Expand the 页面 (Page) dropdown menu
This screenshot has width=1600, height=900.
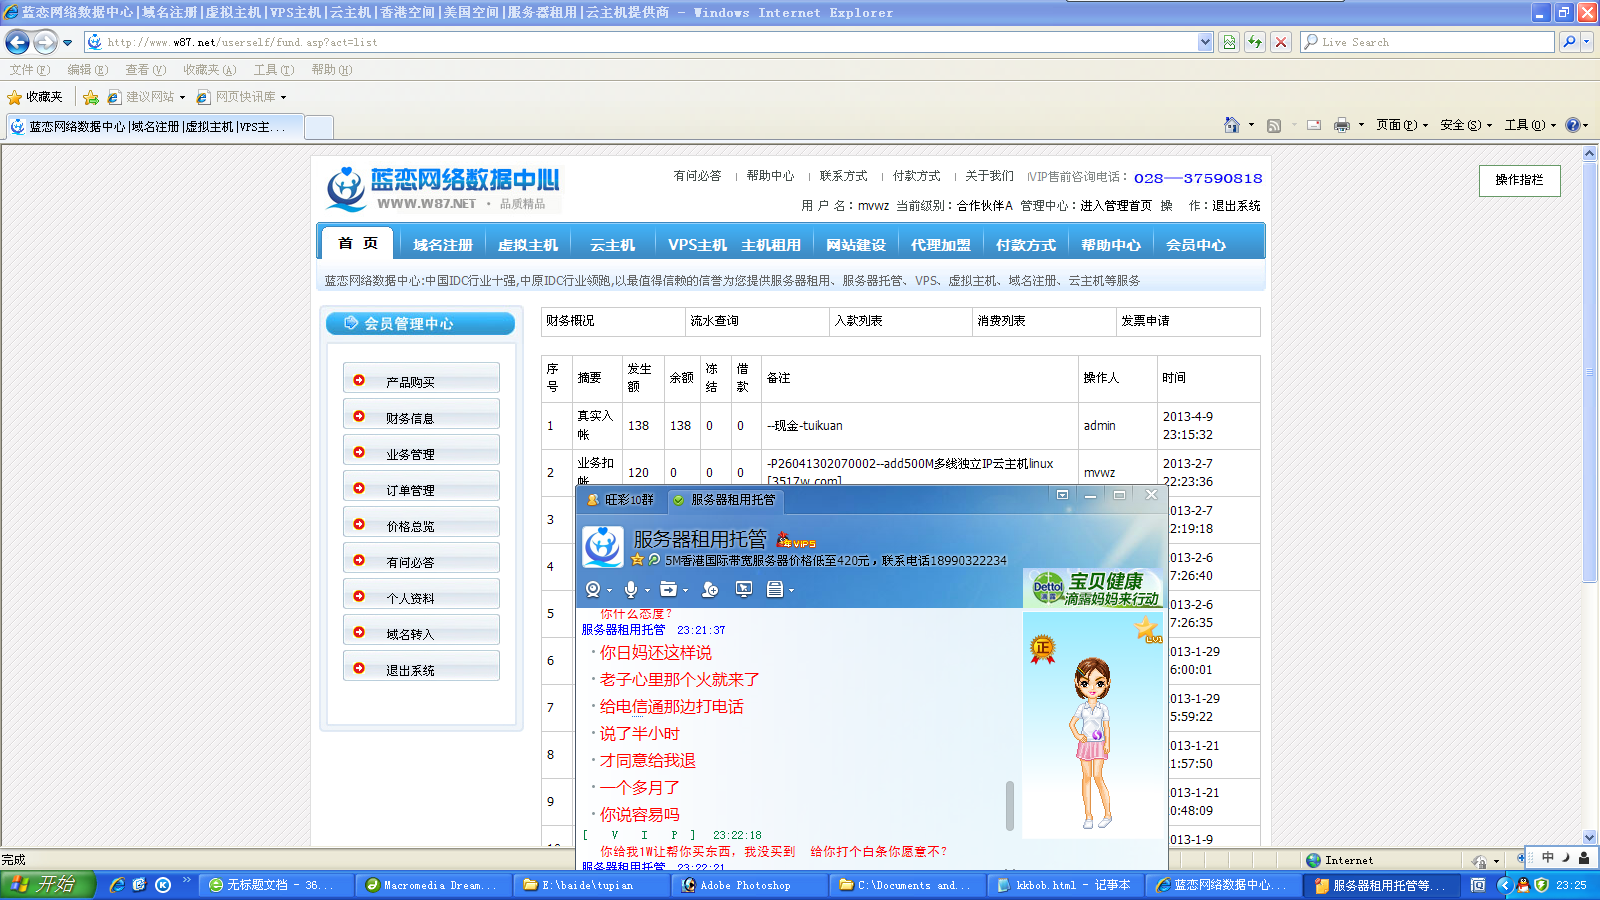(x=1401, y=125)
